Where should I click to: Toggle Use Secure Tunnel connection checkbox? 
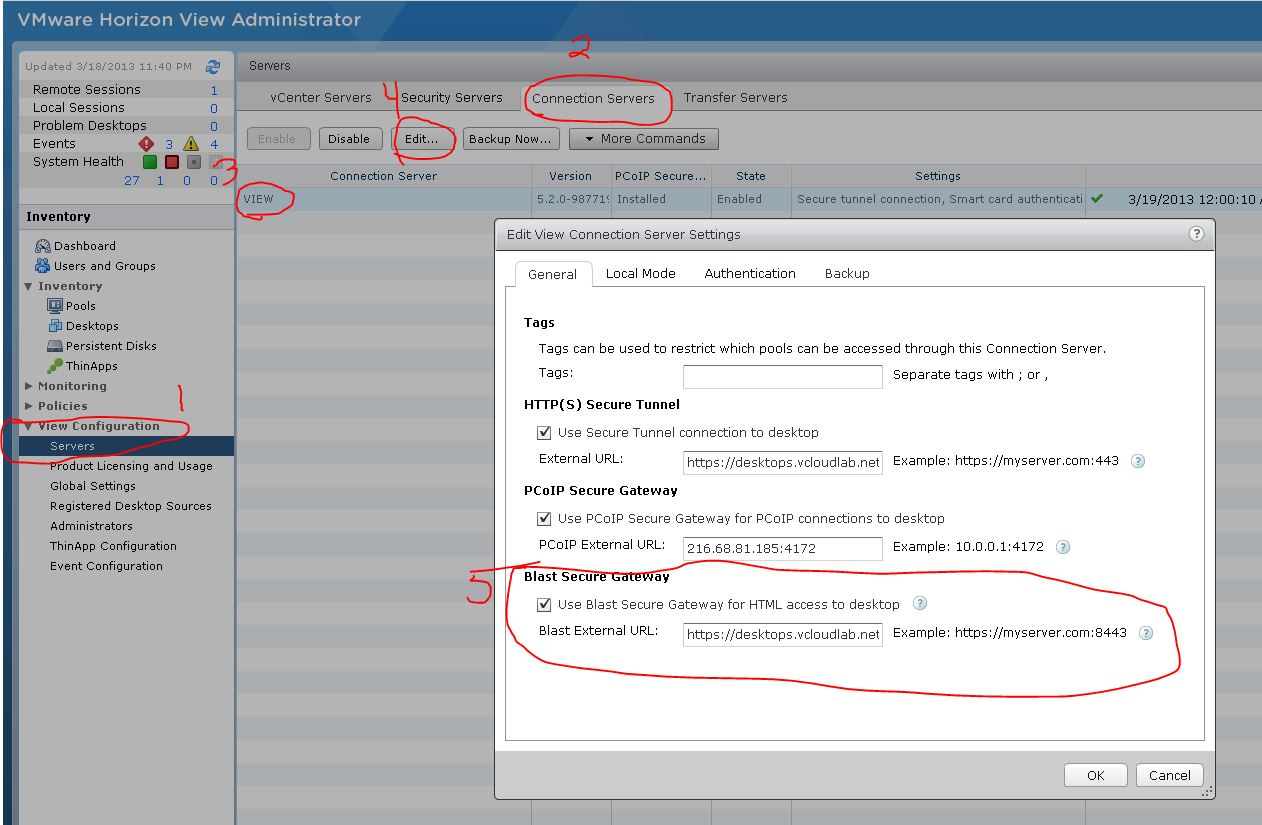[544, 433]
